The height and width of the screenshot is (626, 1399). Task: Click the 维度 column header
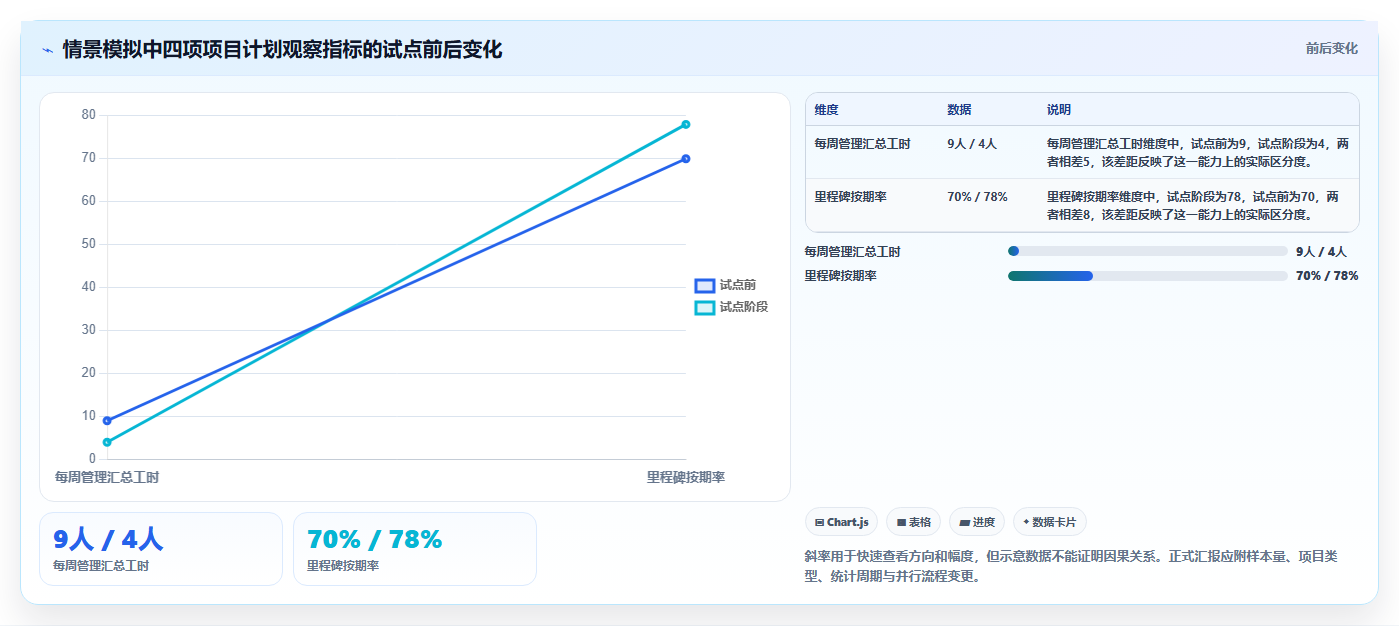tap(826, 110)
